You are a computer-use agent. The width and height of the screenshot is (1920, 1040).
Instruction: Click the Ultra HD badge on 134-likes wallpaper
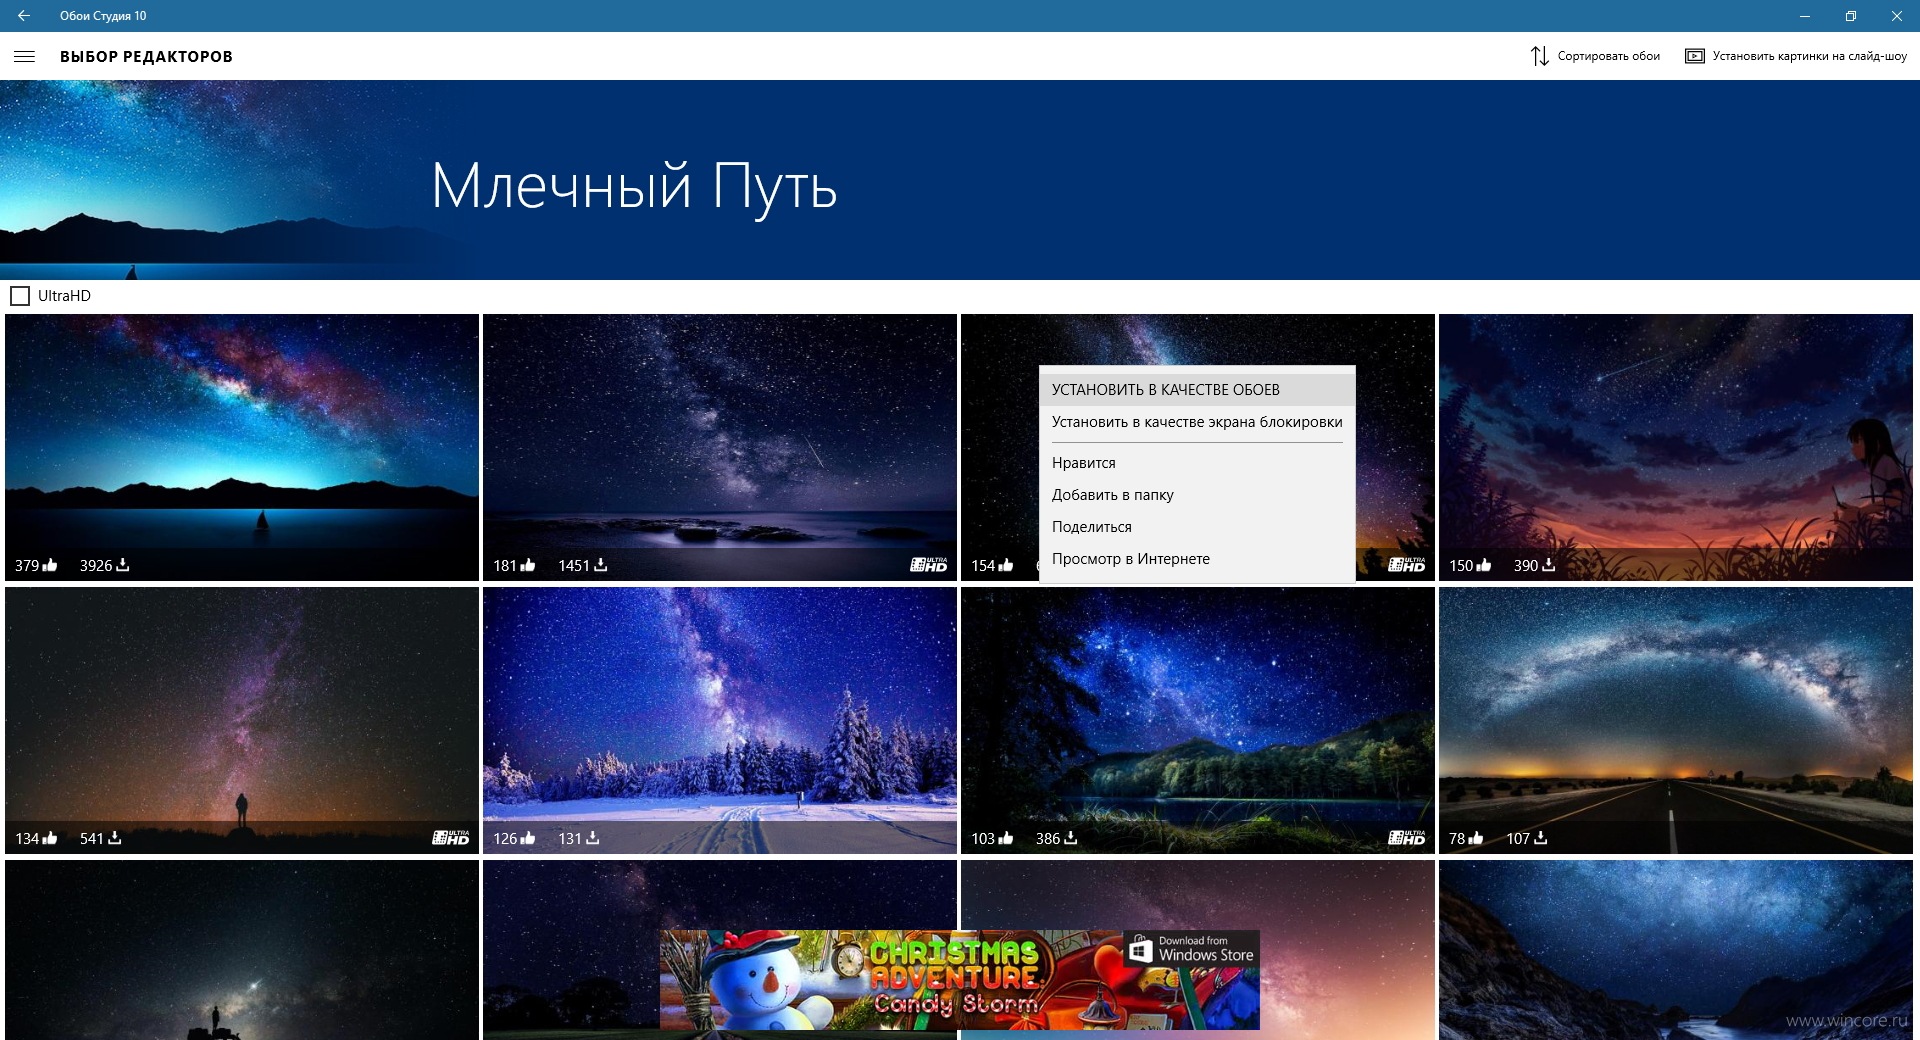(451, 838)
